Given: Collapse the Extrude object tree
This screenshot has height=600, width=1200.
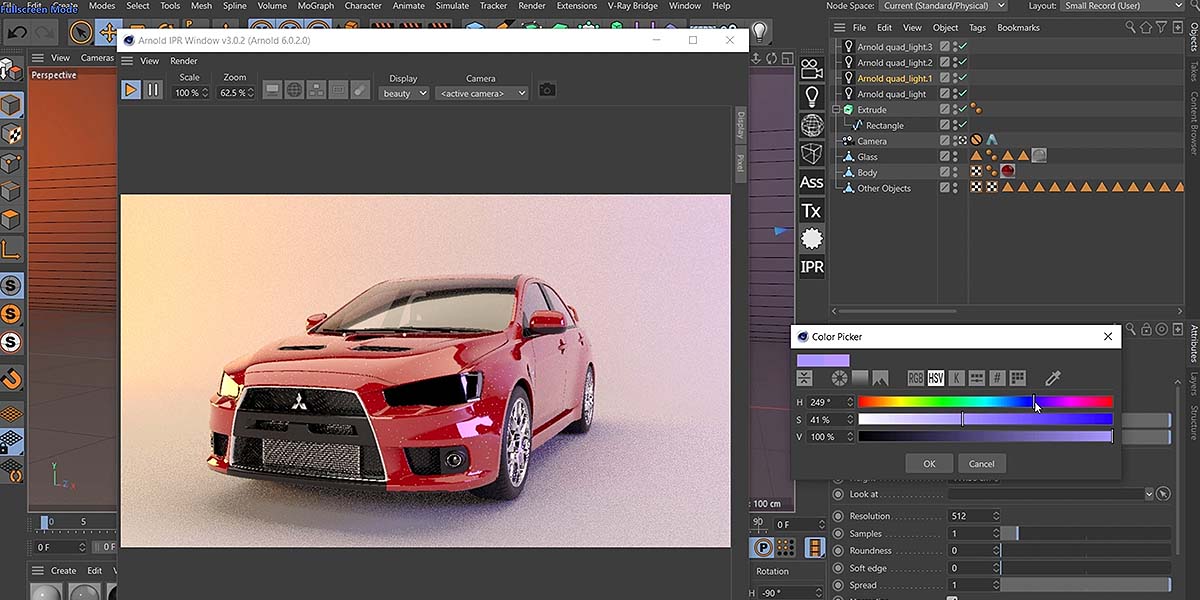Looking at the screenshot, I should 837,109.
